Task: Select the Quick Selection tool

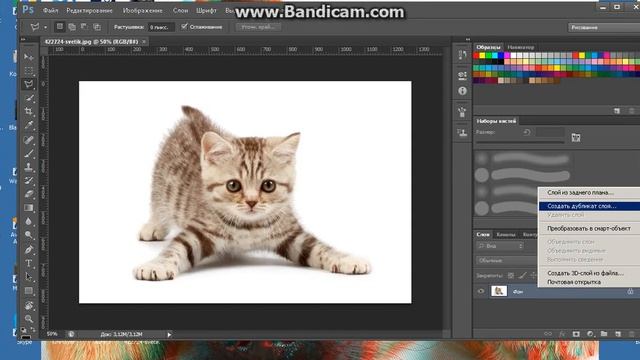Action: [x=28, y=98]
